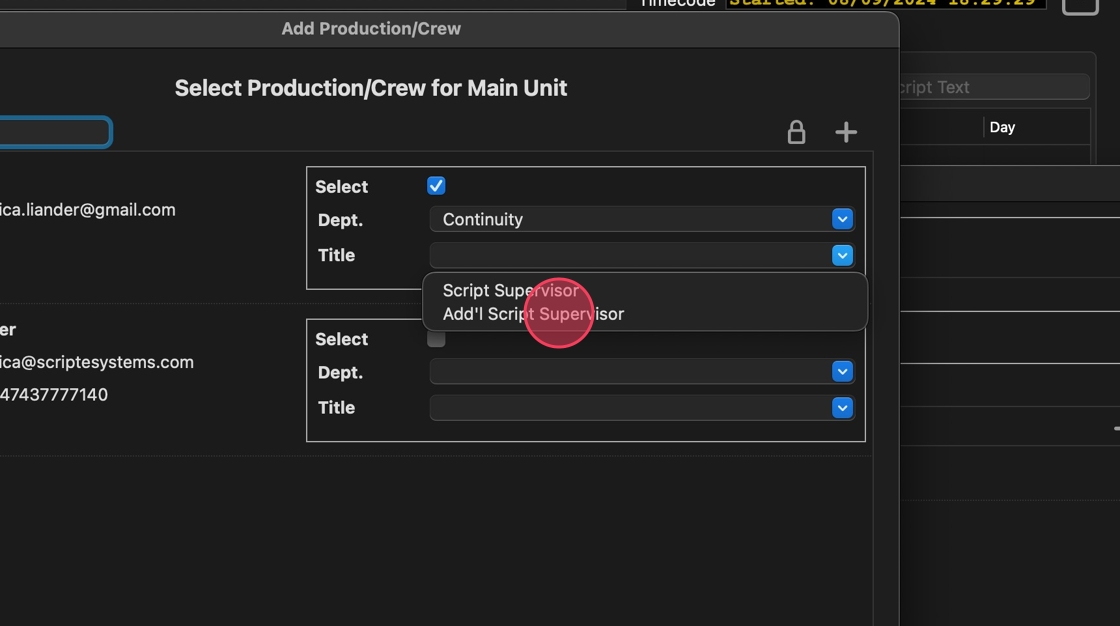Click the gmail.com email address
Image resolution: width=1120 pixels, height=626 pixels.
point(88,210)
